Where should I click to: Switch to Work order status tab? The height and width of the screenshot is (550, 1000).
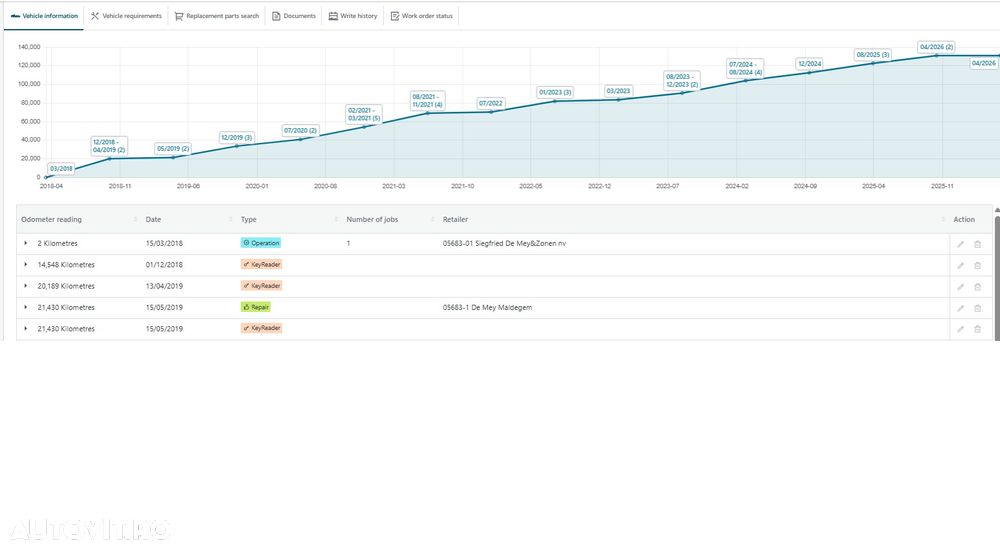click(x=422, y=16)
